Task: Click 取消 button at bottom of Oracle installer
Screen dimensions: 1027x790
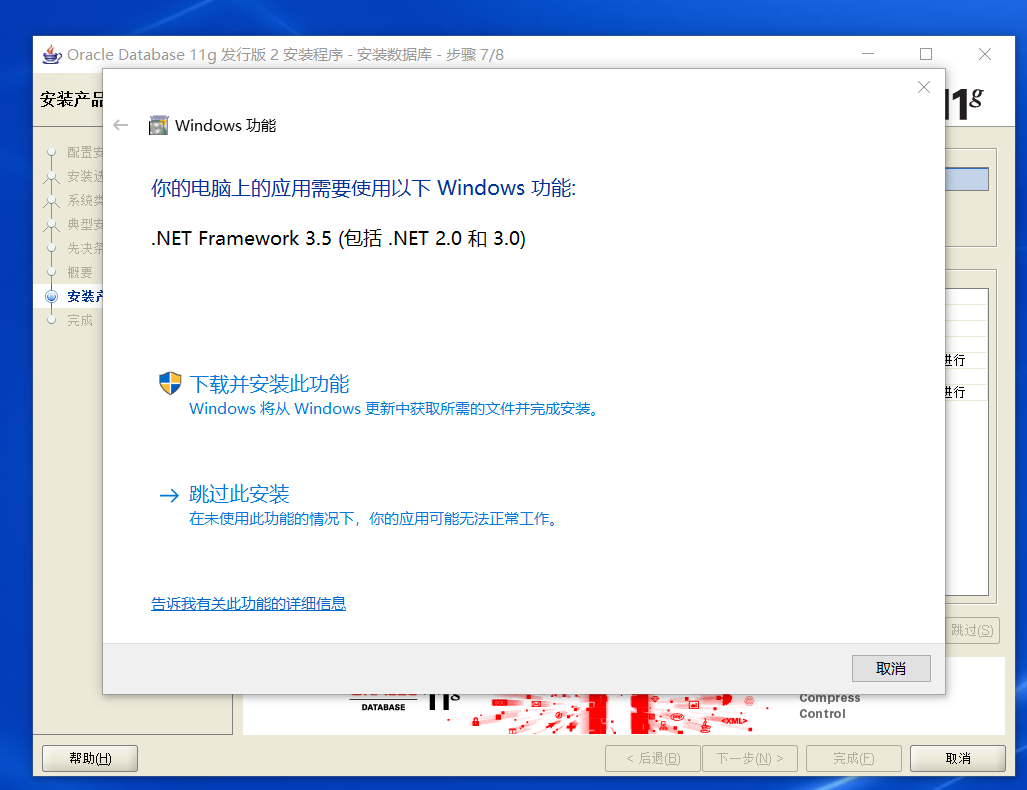Action: tap(958, 759)
